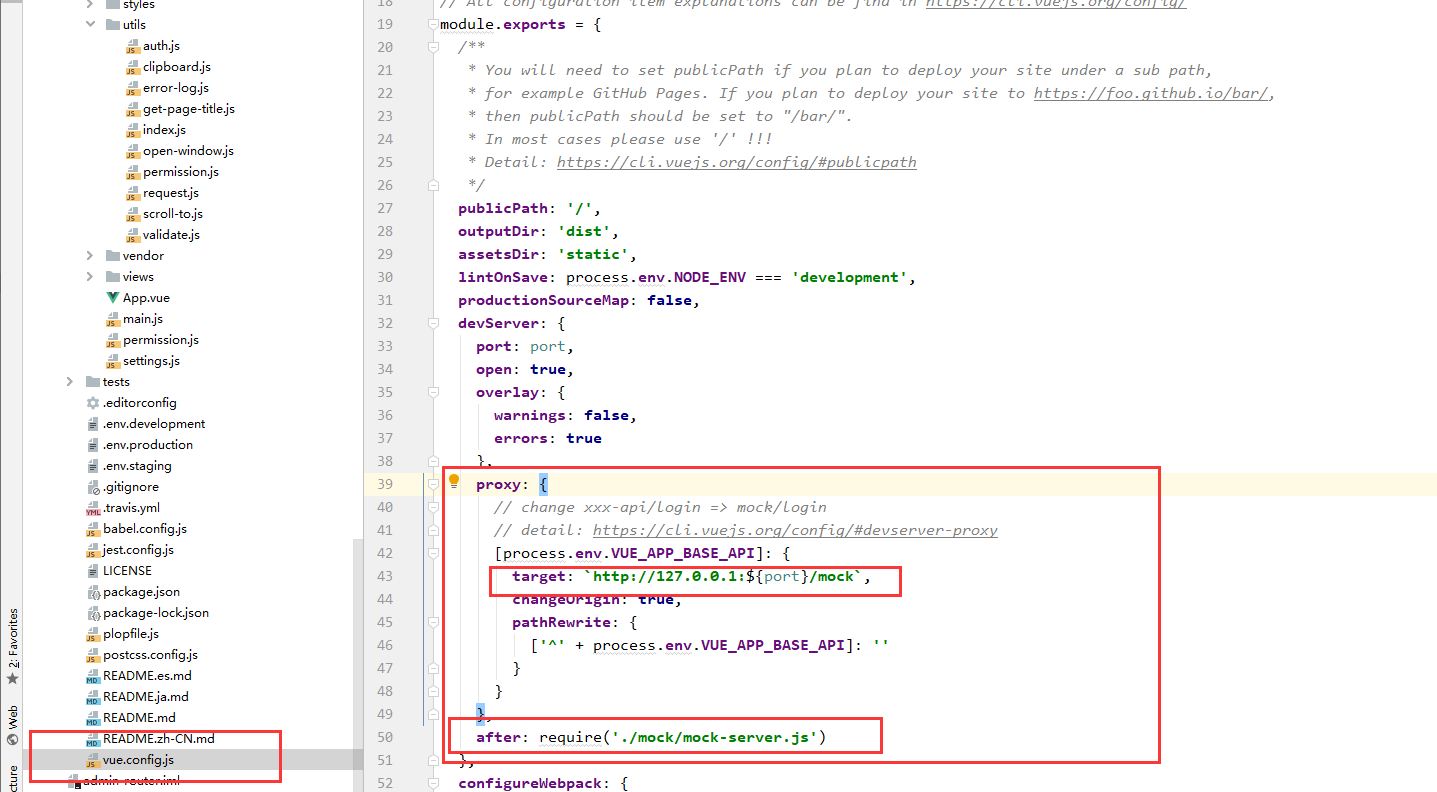Click the .gitignore file icon
The height and width of the screenshot is (792, 1437).
pos(93,487)
